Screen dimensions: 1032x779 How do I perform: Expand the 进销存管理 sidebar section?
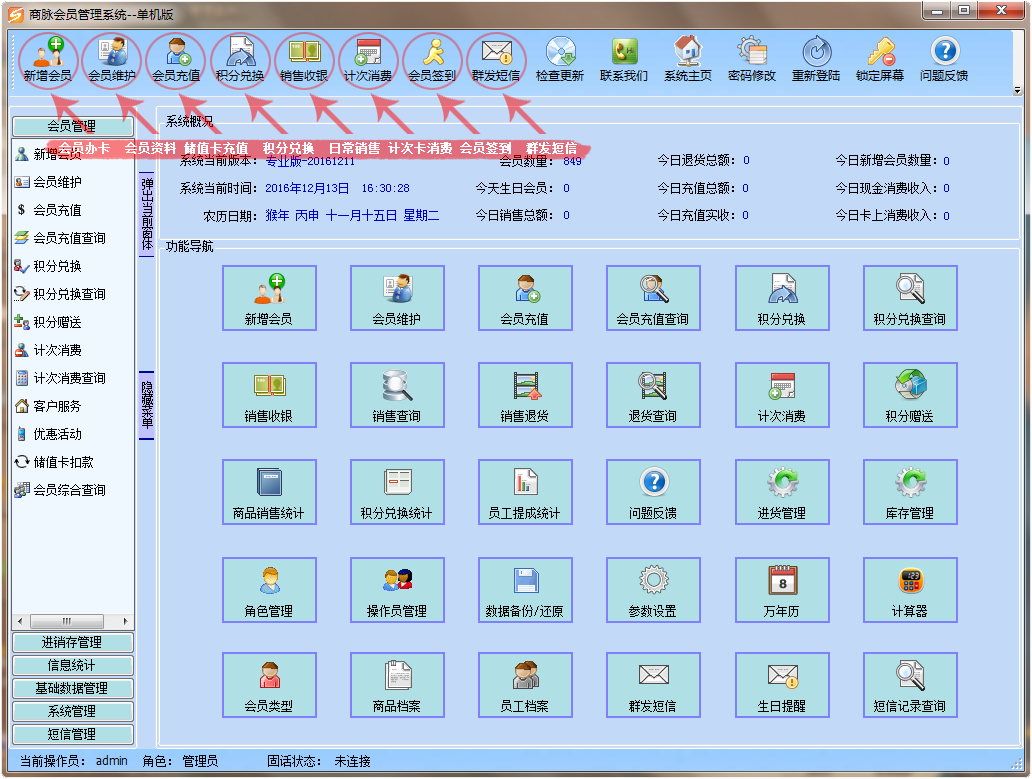point(72,643)
